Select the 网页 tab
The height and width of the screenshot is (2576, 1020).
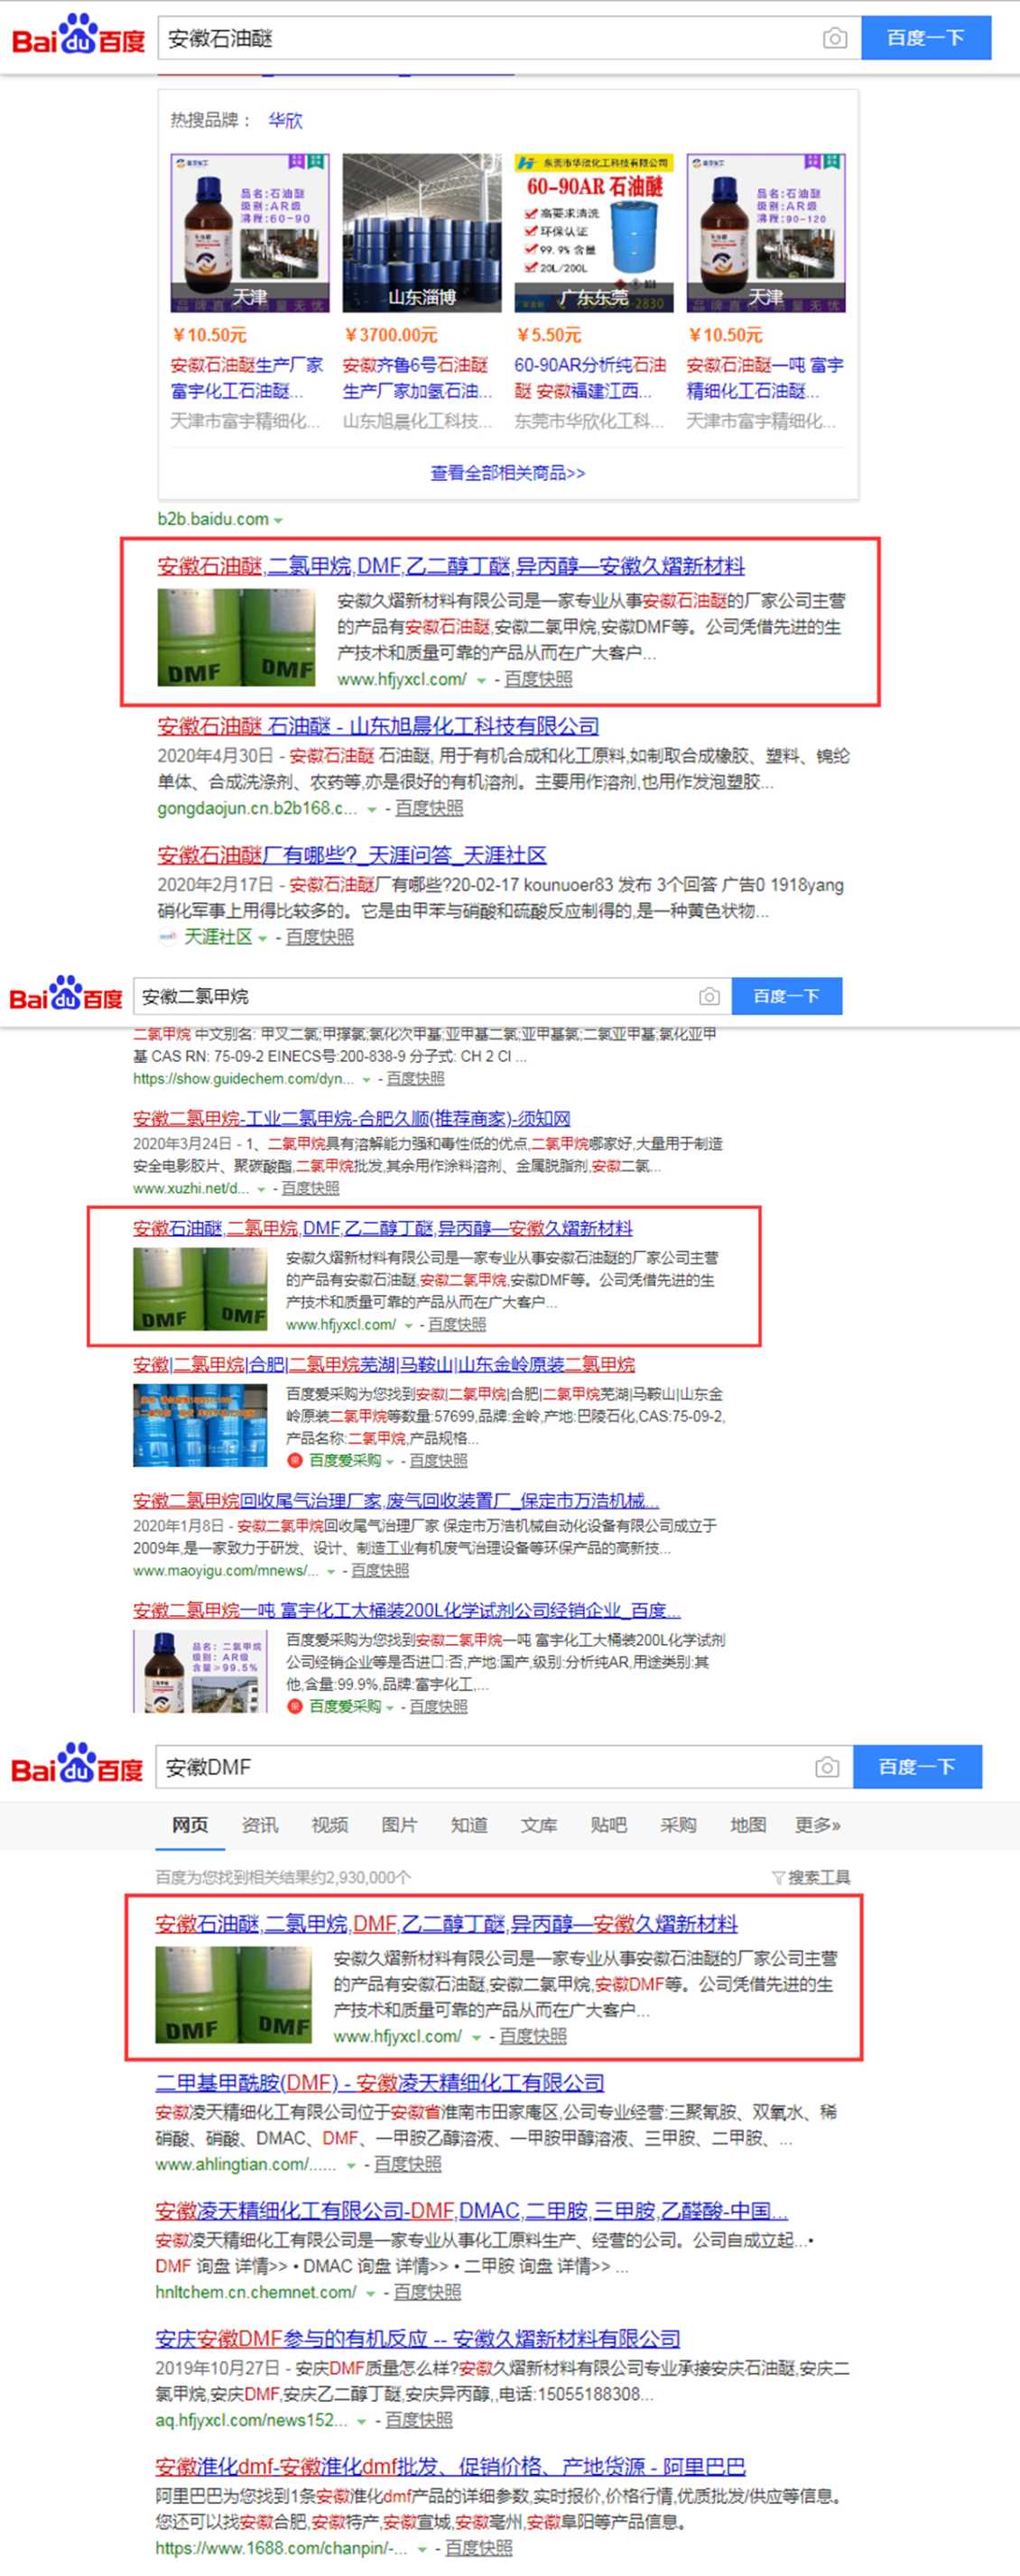click(x=190, y=1825)
